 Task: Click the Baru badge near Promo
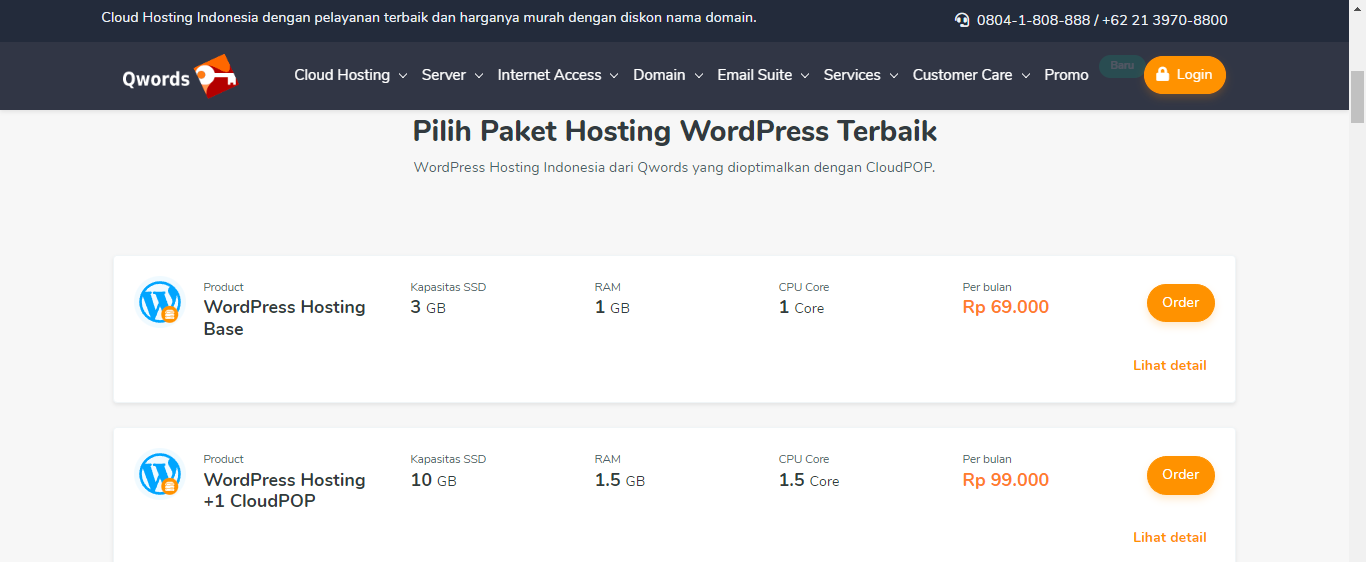coord(1121,65)
